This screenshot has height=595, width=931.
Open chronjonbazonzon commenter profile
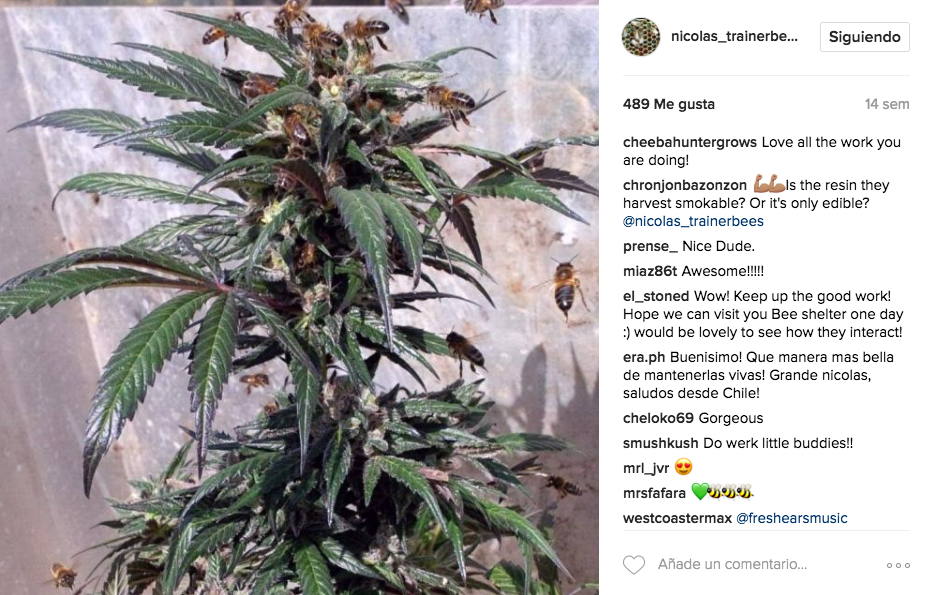[685, 185]
